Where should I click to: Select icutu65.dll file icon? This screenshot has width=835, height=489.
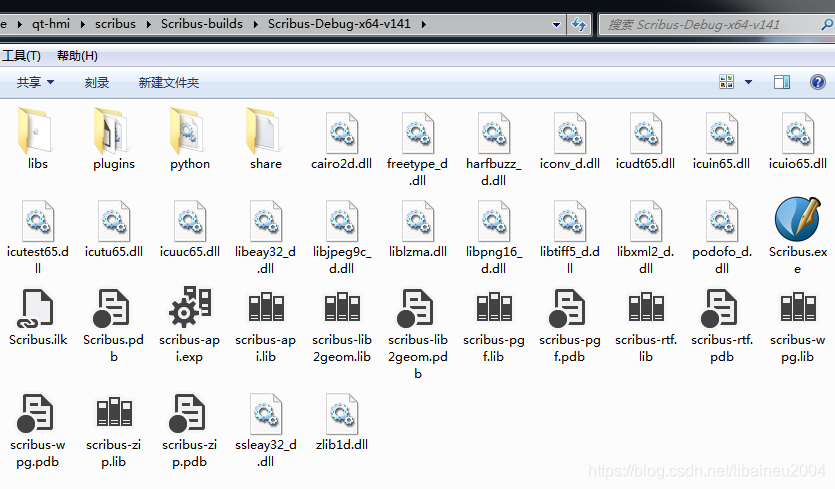[114, 221]
